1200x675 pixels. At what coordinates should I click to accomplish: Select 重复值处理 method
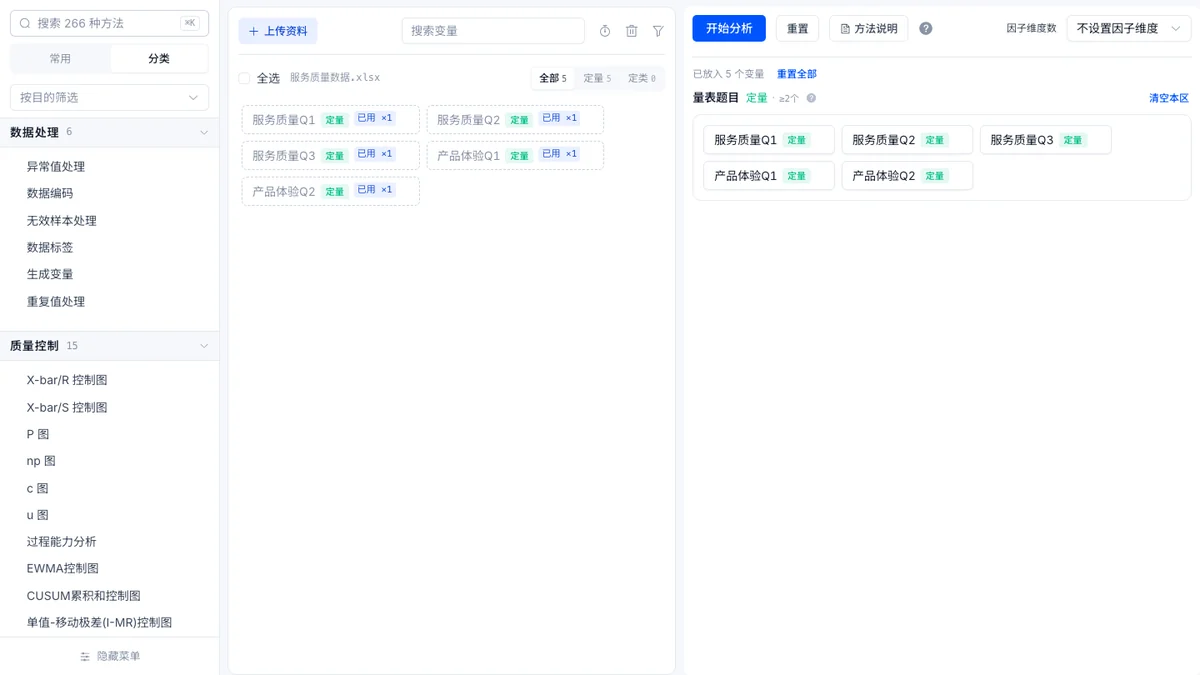(x=56, y=302)
